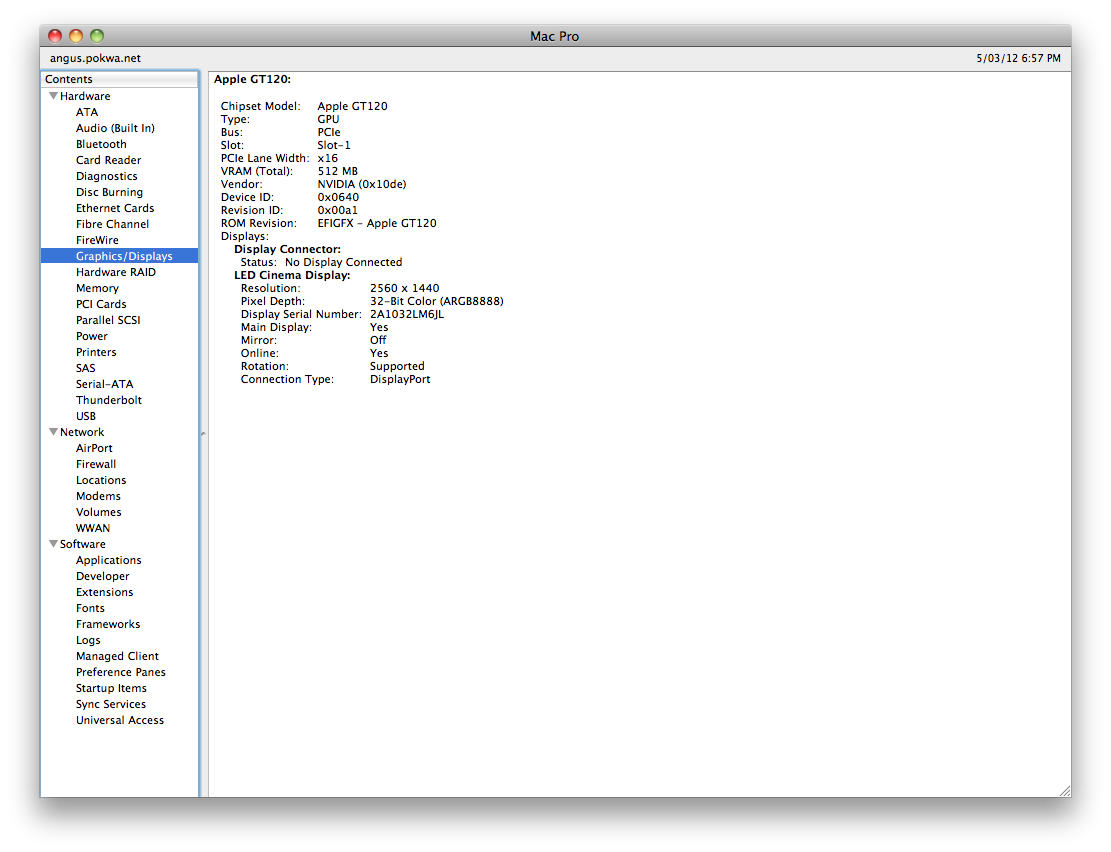Click the Mac Pro window title
1111x852 pixels.
554,36
